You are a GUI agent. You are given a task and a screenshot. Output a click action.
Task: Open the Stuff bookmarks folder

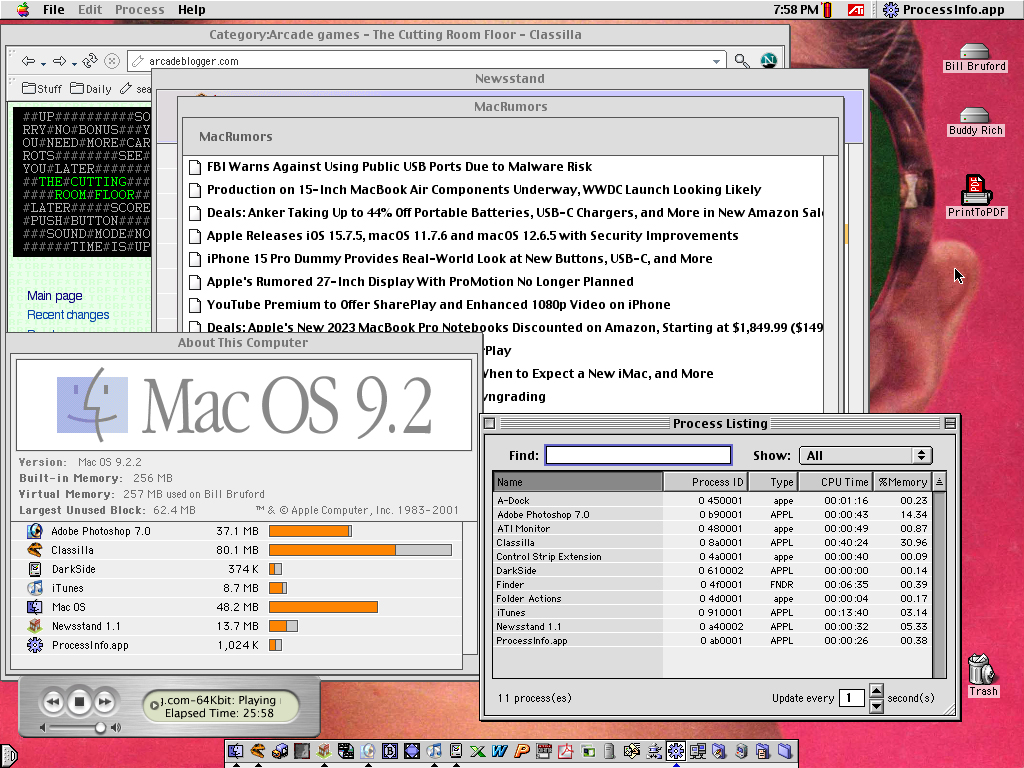(42, 89)
